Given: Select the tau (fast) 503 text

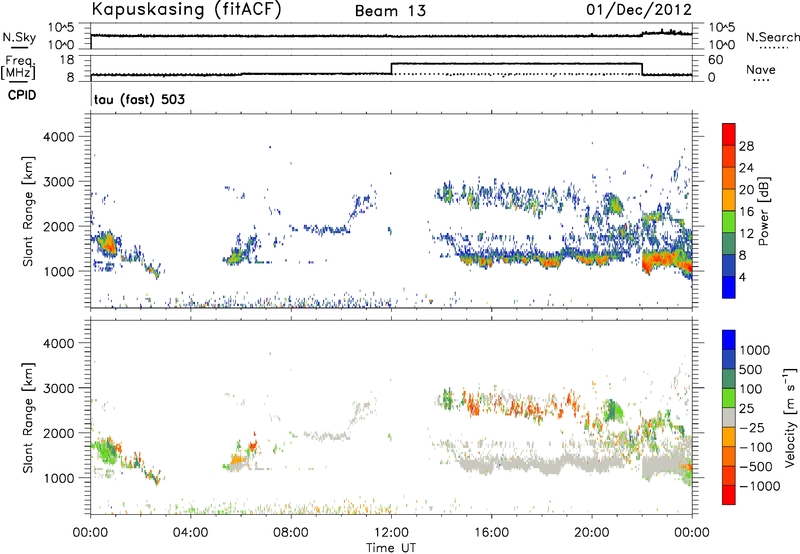Looking at the screenshot, I should tap(139, 99).
